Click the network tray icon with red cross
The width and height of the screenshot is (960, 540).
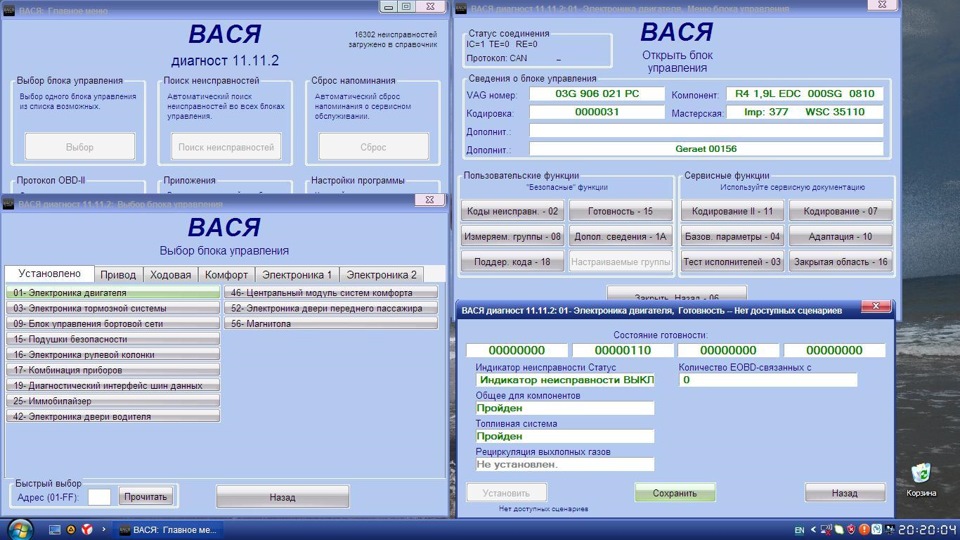(827, 530)
